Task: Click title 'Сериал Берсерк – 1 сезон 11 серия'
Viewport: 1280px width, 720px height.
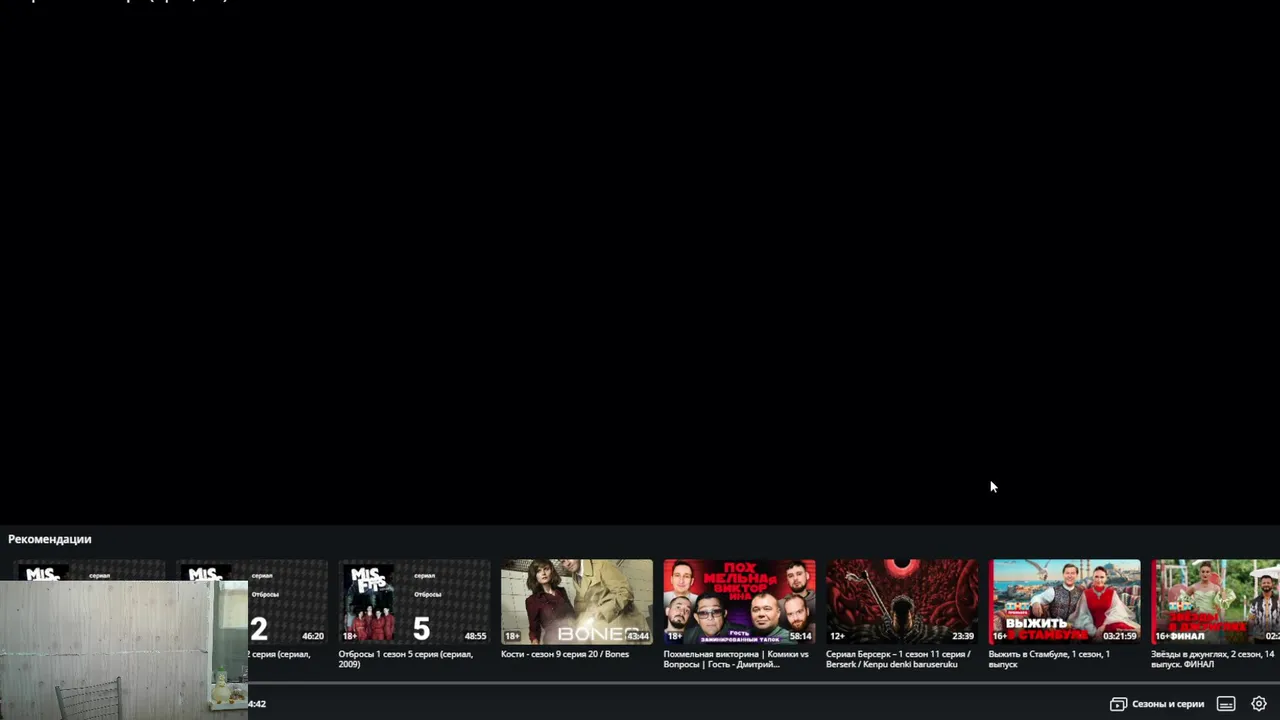Action: click(x=898, y=659)
